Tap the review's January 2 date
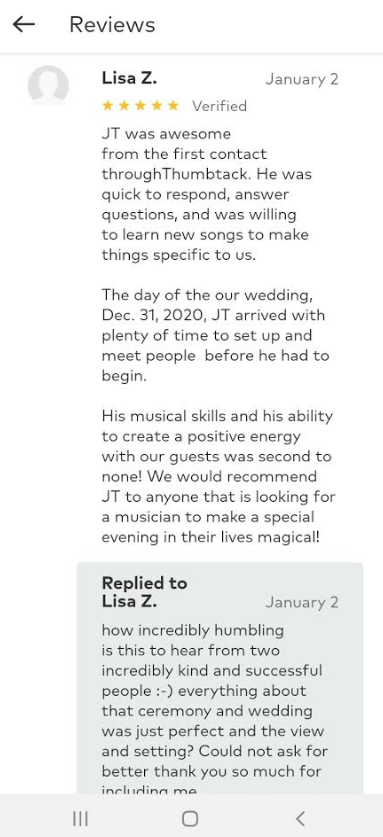 tap(302, 80)
